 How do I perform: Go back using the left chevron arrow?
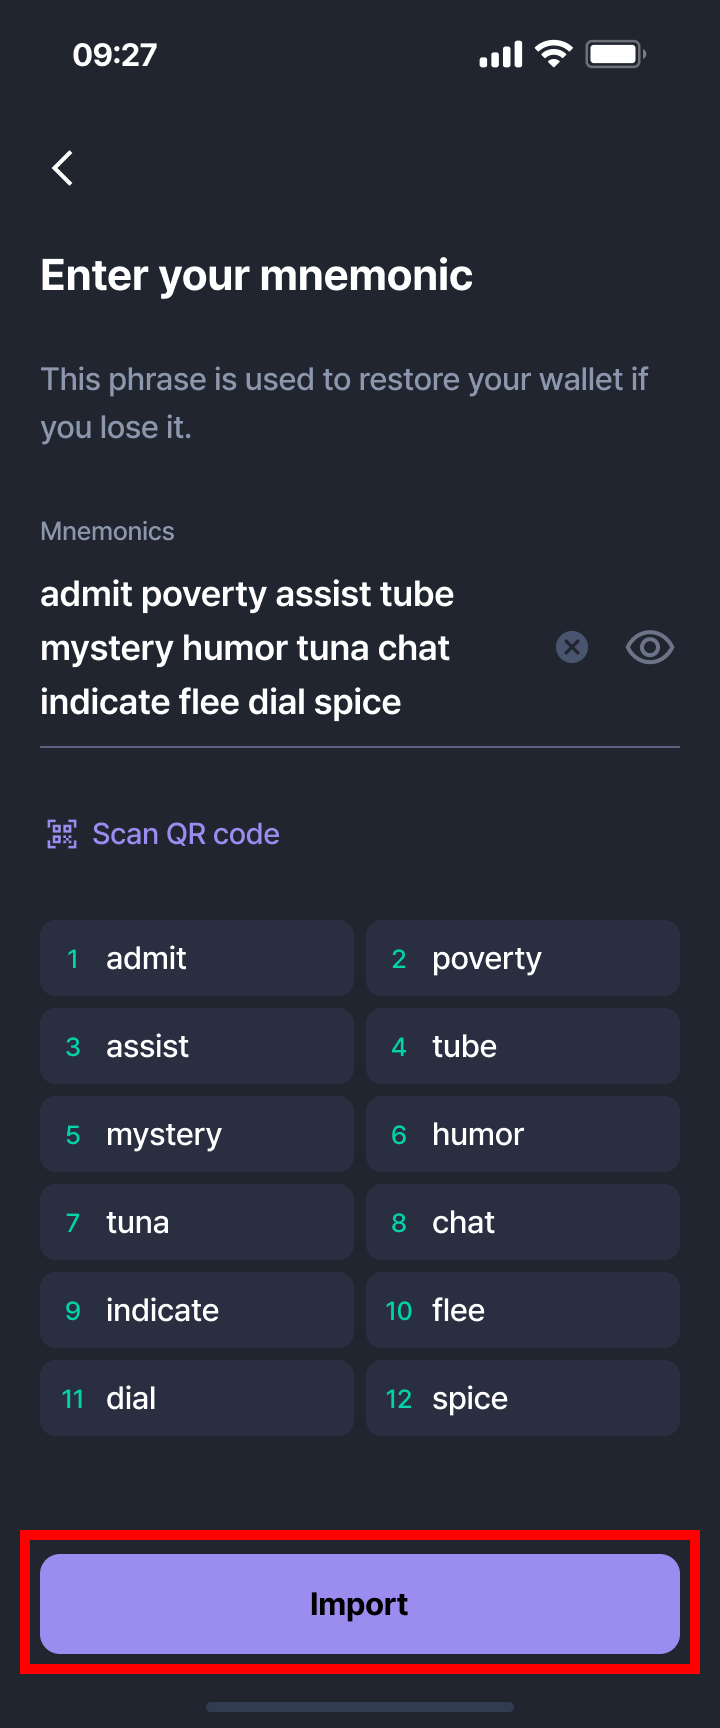(x=62, y=168)
